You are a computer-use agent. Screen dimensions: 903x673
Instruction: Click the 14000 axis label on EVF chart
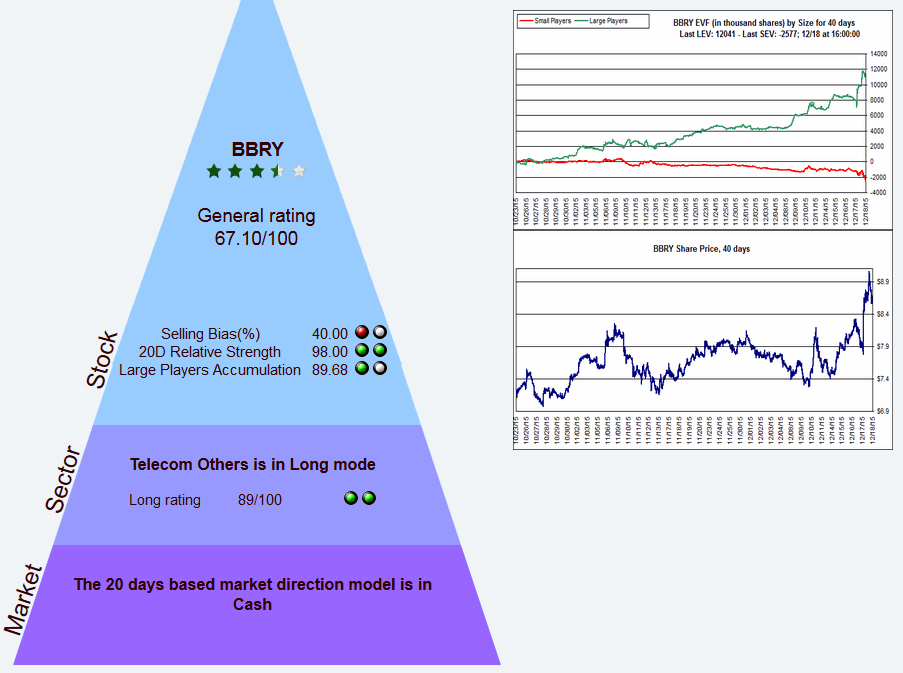tap(879, 54)
